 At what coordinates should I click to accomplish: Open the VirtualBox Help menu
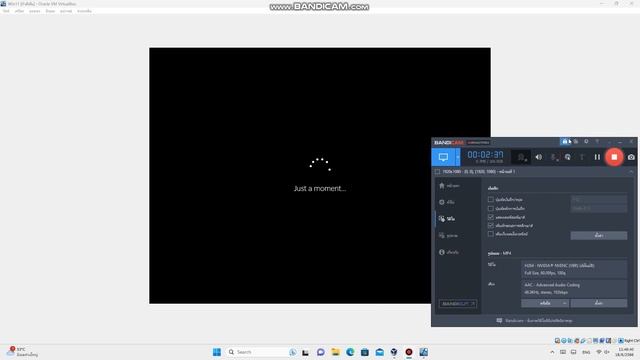coord(84,11)
